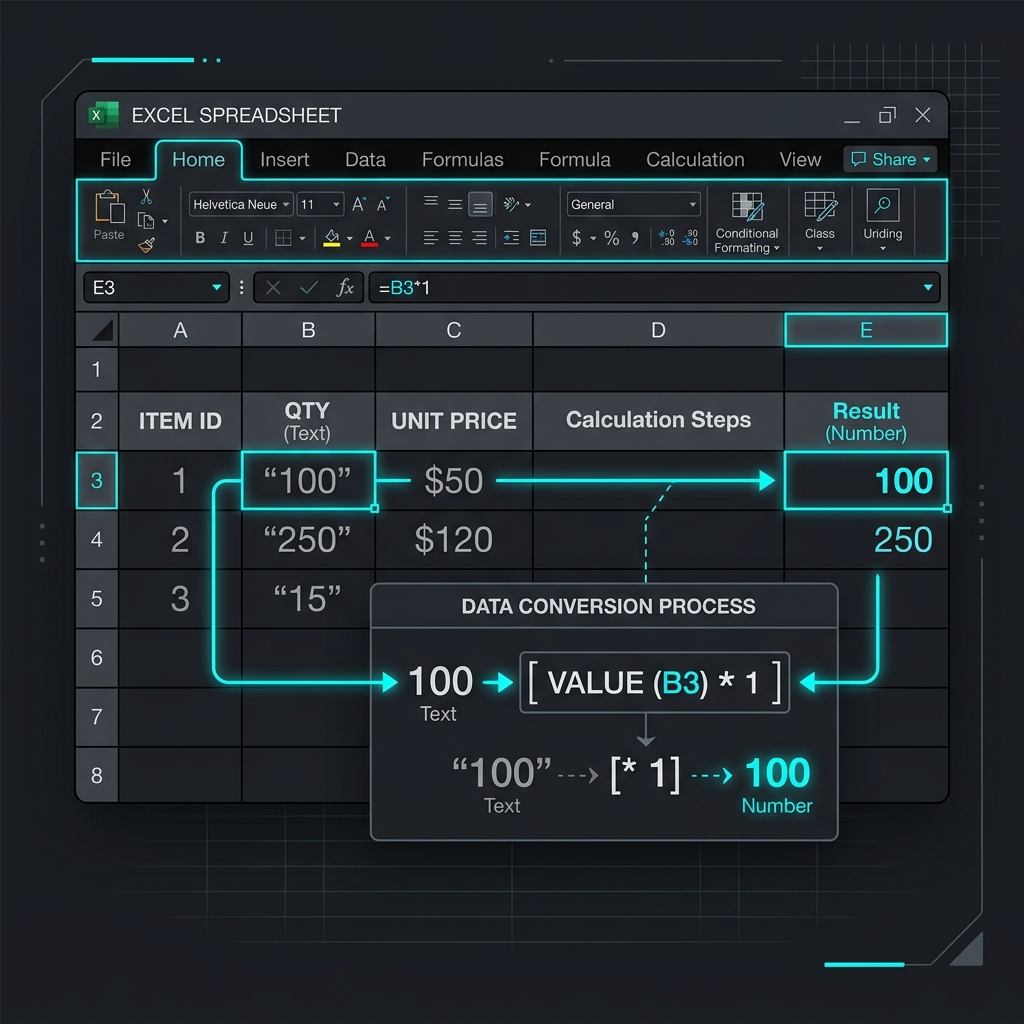Click the Excel logo in title bar

point(104,115)
